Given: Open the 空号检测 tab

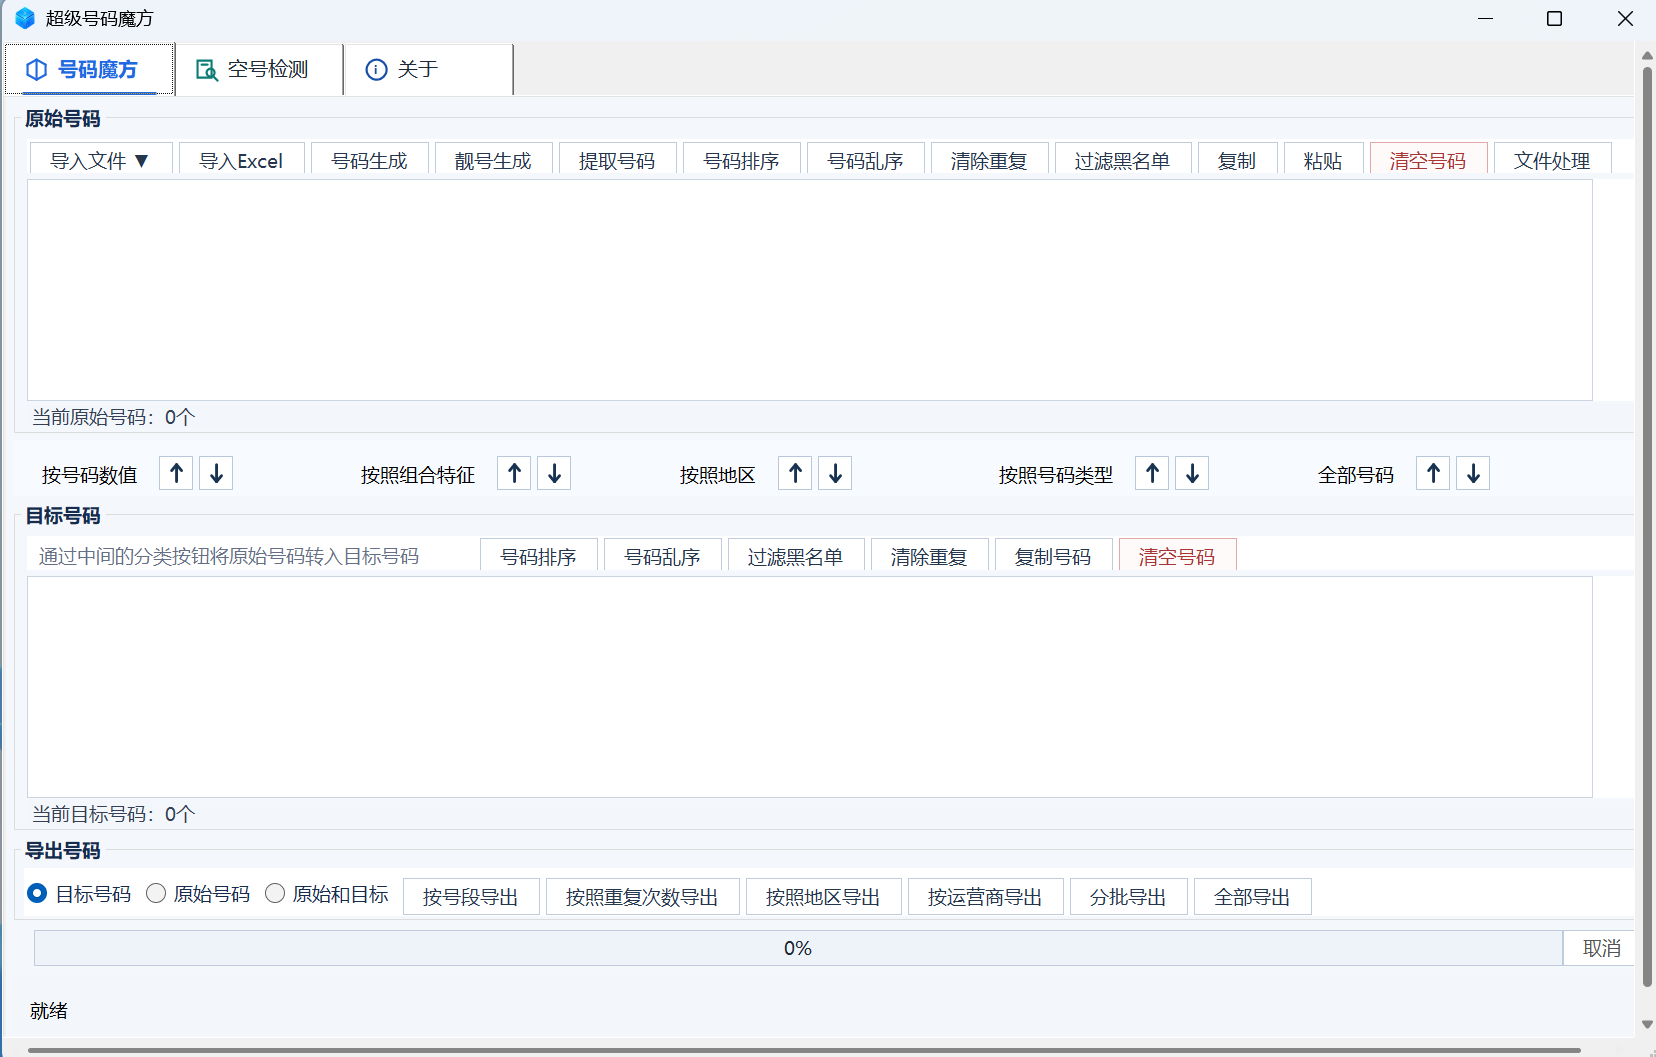Looking at the screenshot, I should [259, 69].
